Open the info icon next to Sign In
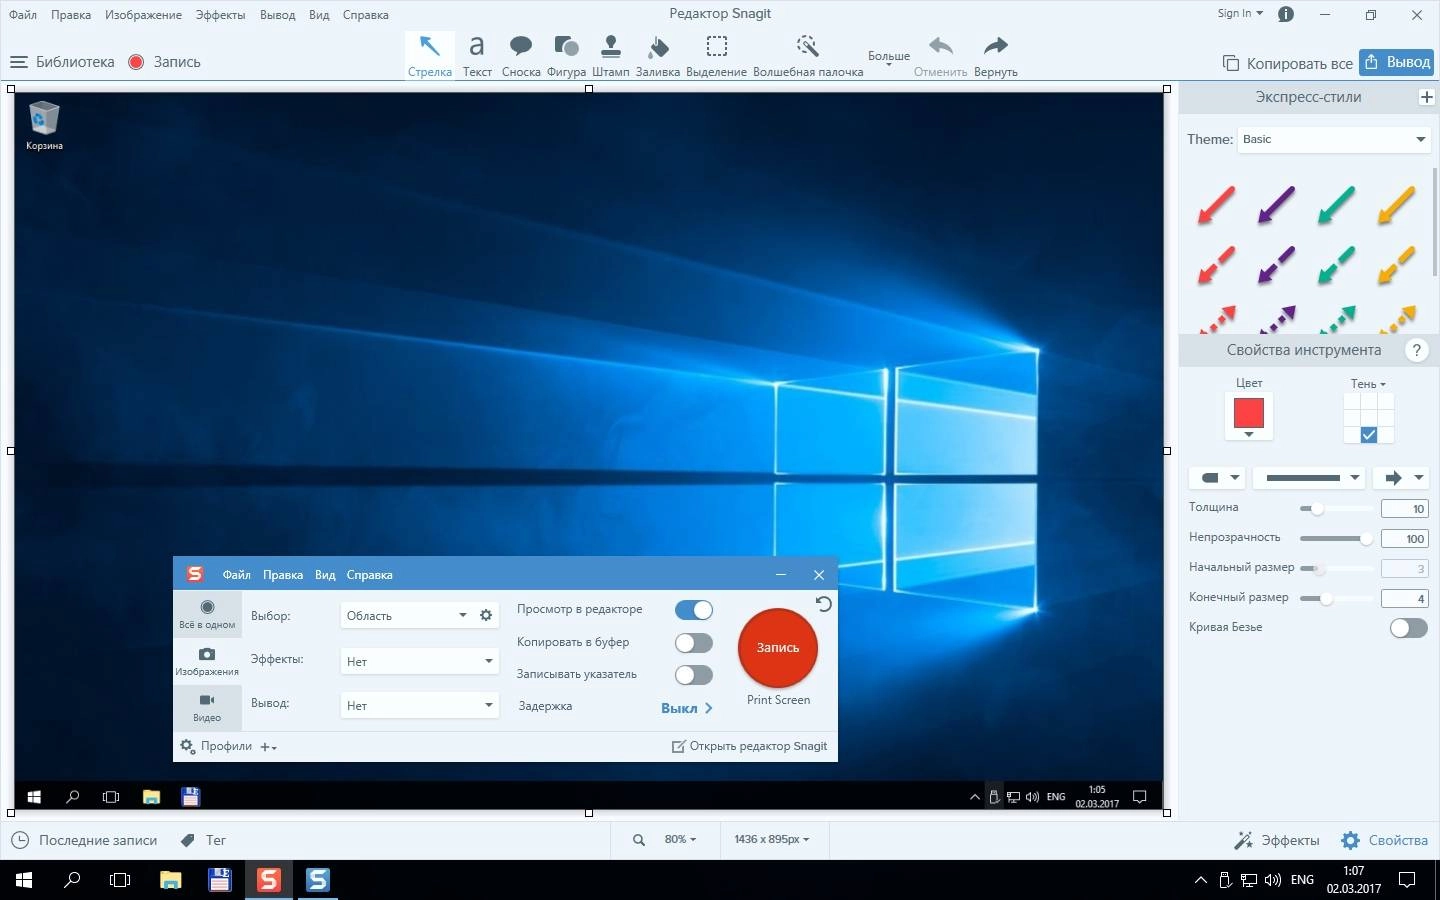The width and height of the screenshot is (1440, 900). [1286, 14]
